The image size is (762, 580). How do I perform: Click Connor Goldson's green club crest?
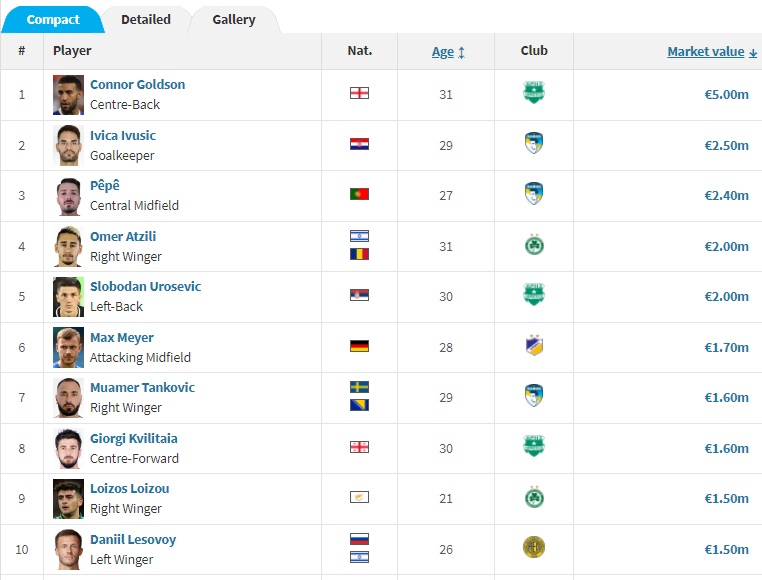click(x=534, y=92)
